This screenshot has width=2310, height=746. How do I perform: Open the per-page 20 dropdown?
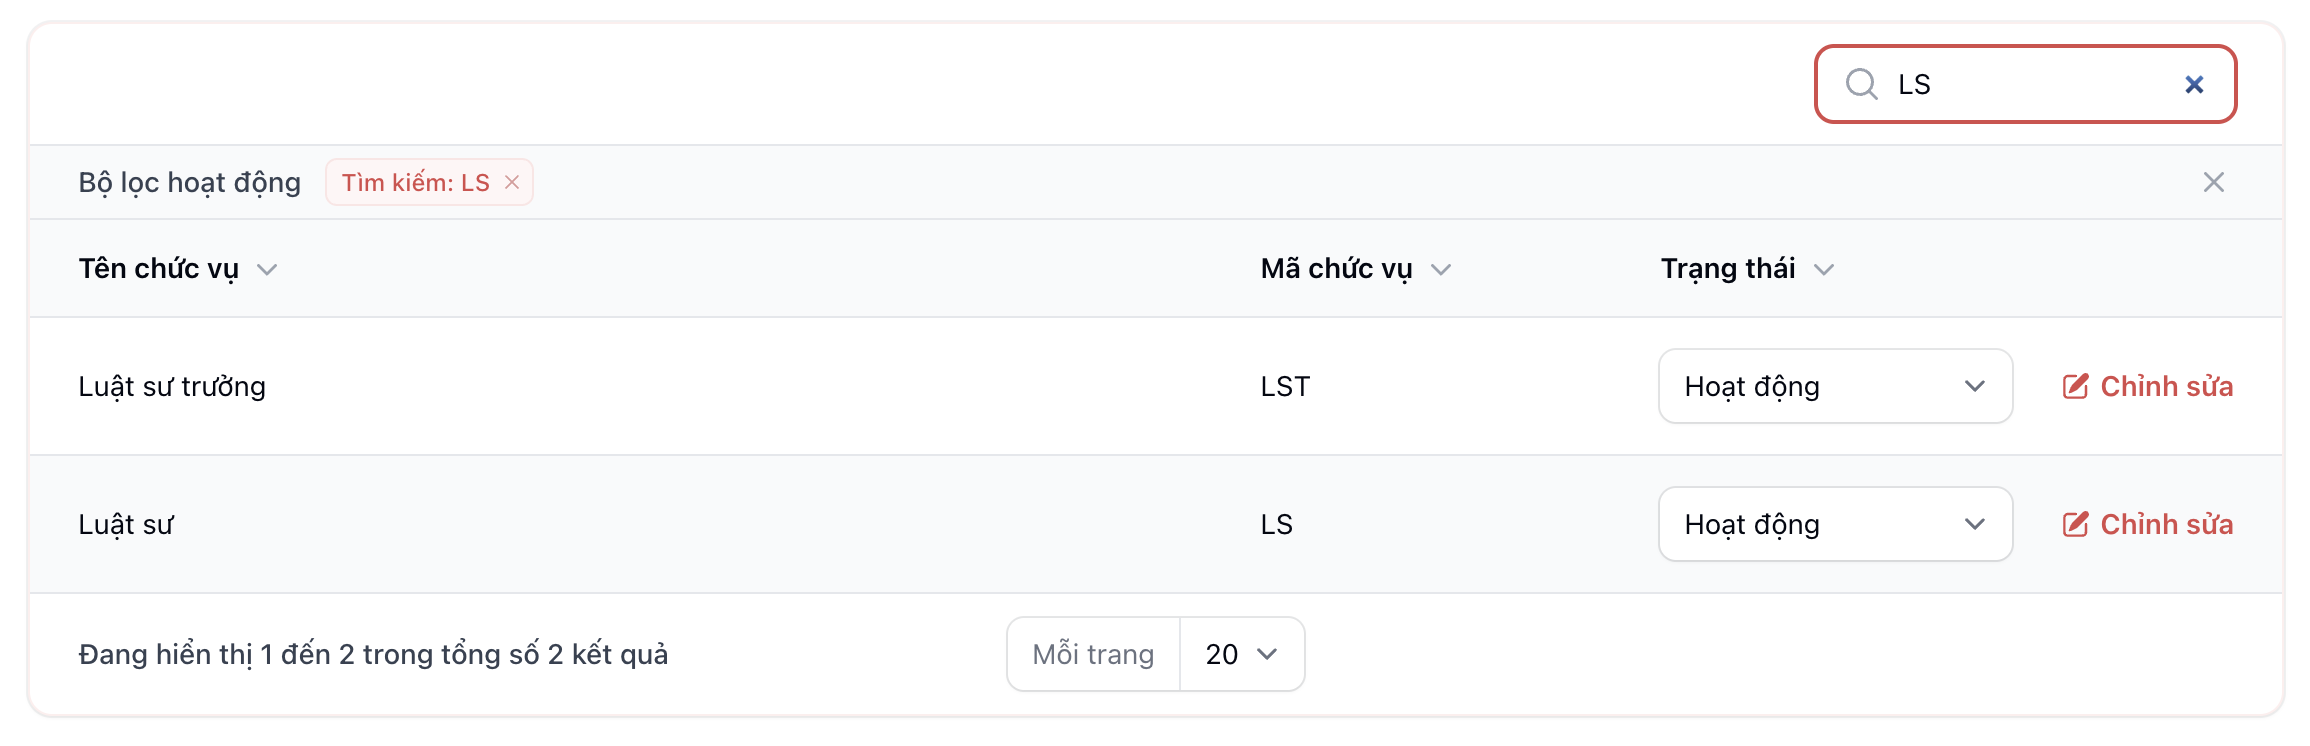[1242, 655]
